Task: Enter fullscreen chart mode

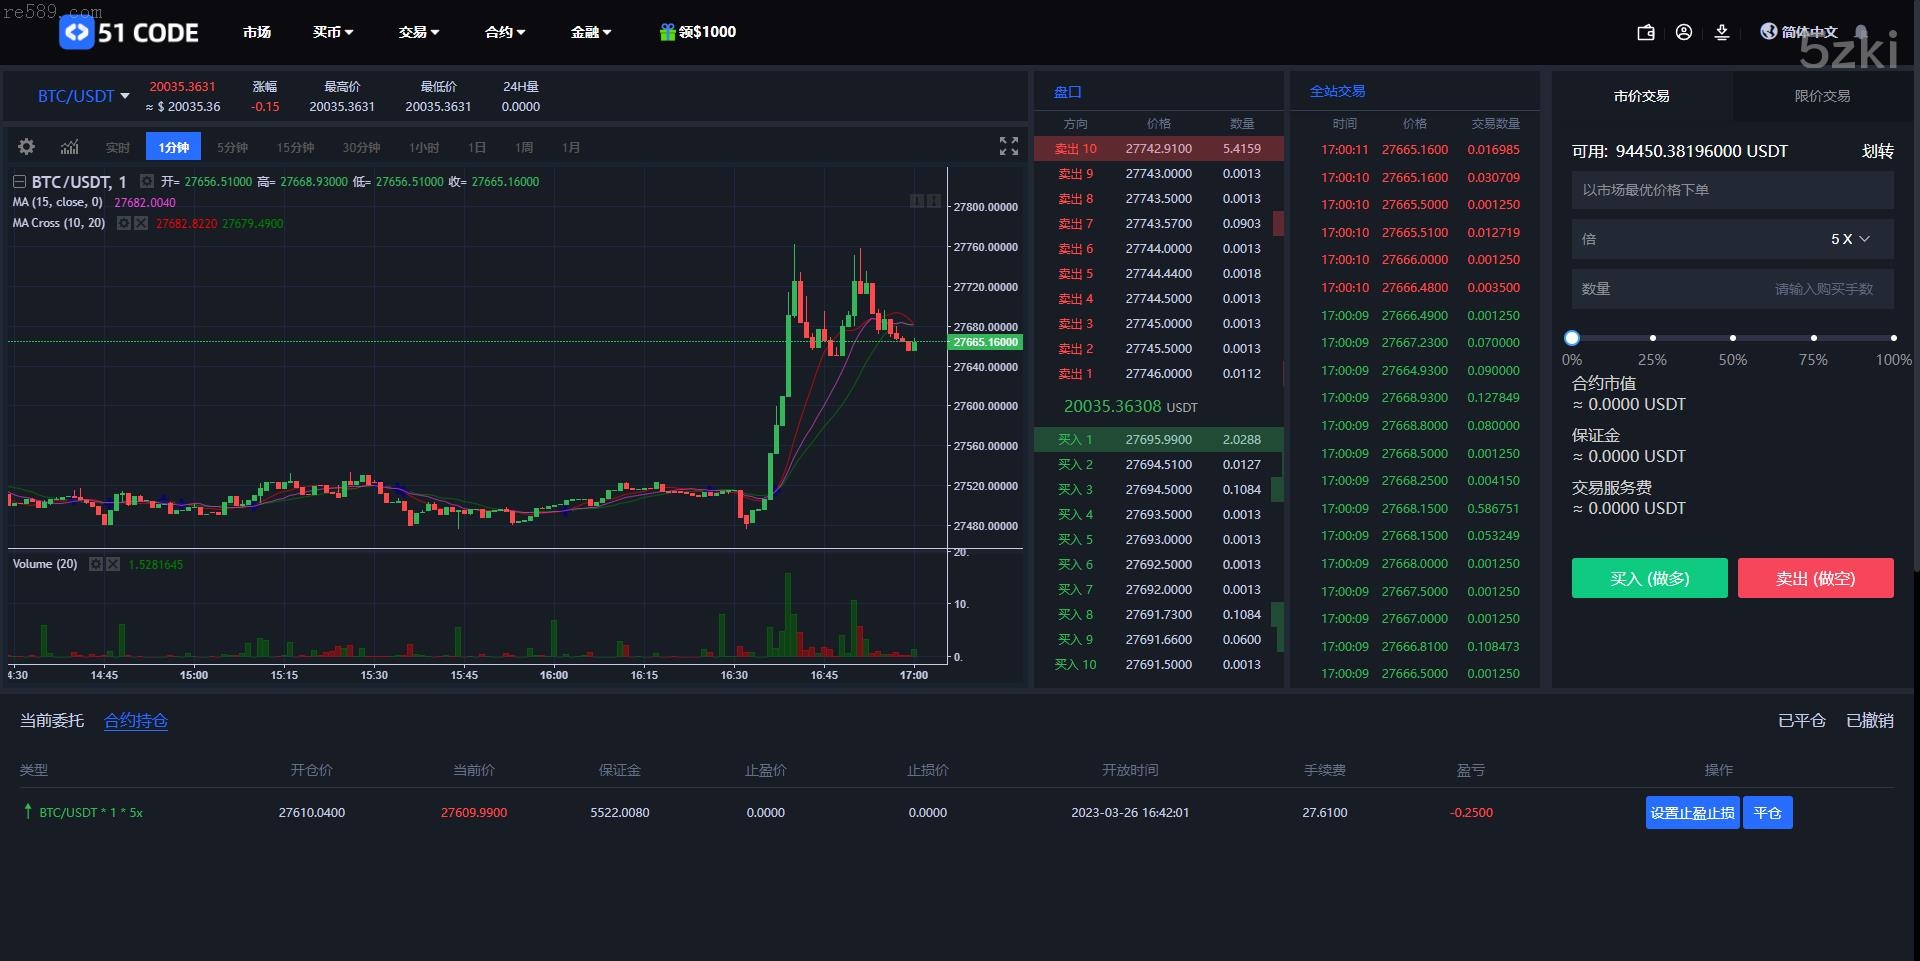Action: pyautogui.click(x=1008, y=146)
